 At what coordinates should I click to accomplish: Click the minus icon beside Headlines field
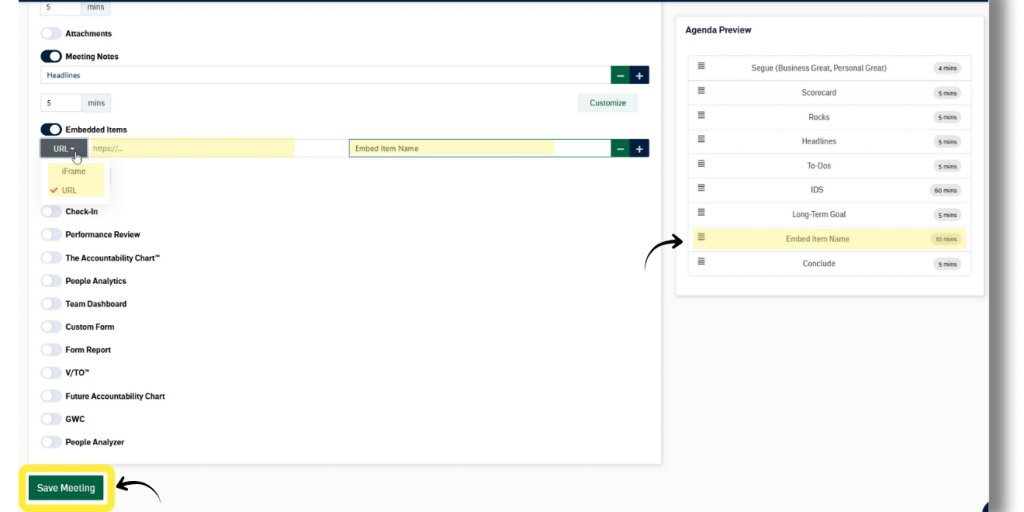click(x=620, y=75)
